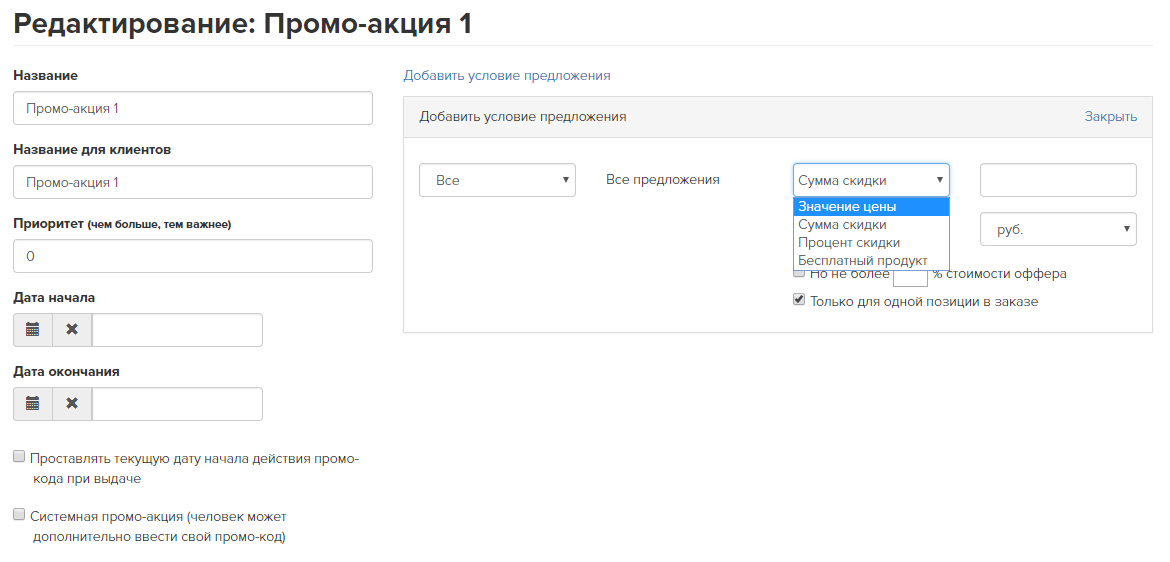Click the Приоритет input field

click(x=193, y=256)
